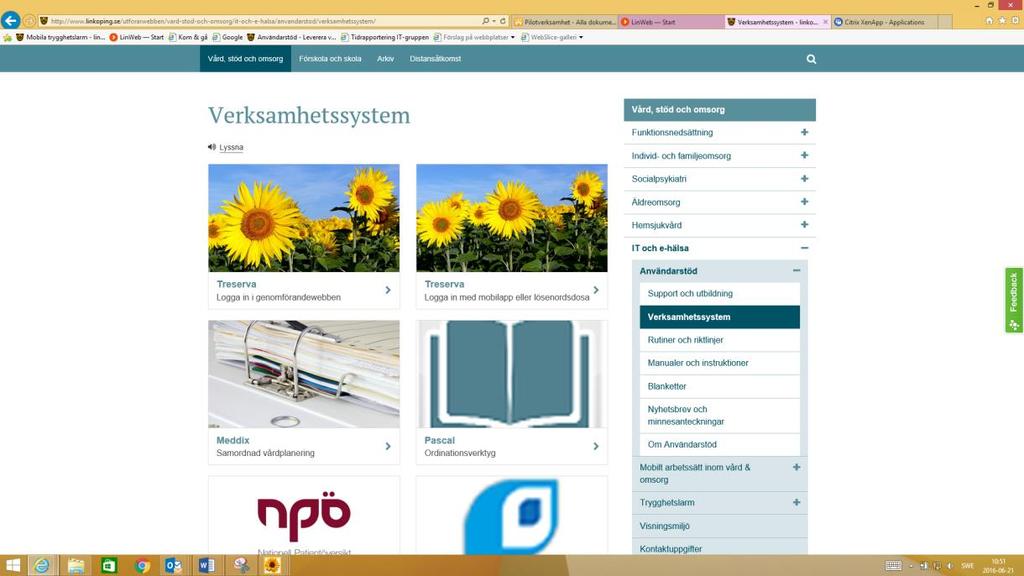Screen dimensions: 1024x576
Task: Click Treserva mobilapp sunflower image
Action: [511, 218]
